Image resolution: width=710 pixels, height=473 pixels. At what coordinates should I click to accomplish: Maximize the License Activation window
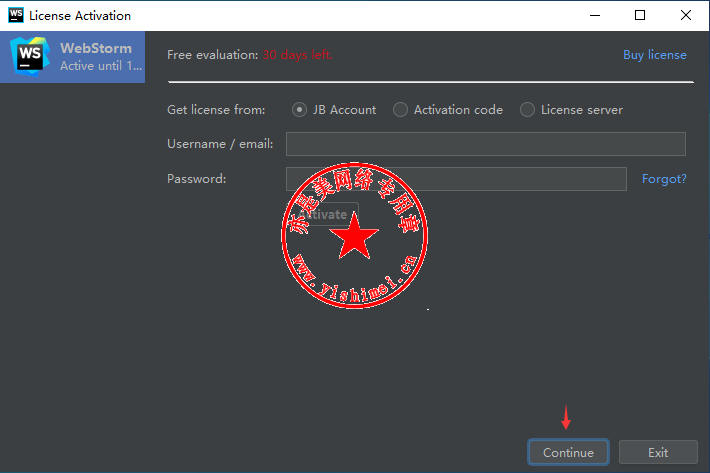coord(640,15)
